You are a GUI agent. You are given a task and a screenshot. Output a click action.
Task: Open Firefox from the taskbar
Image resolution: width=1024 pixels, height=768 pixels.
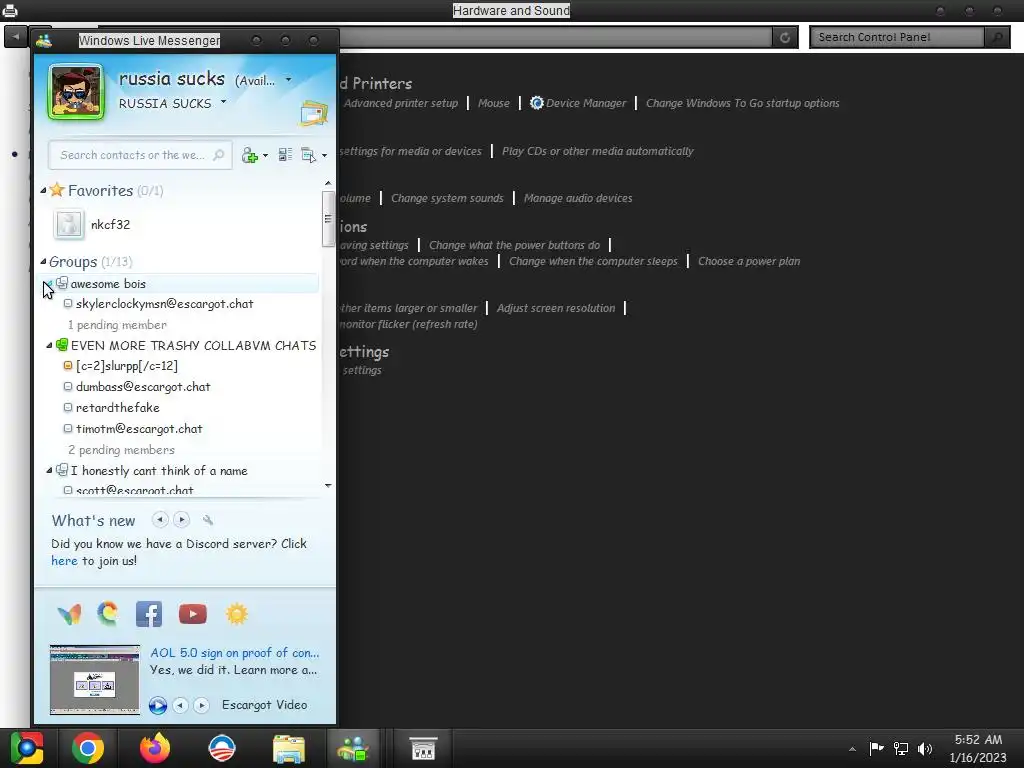[x=155, y=748]
